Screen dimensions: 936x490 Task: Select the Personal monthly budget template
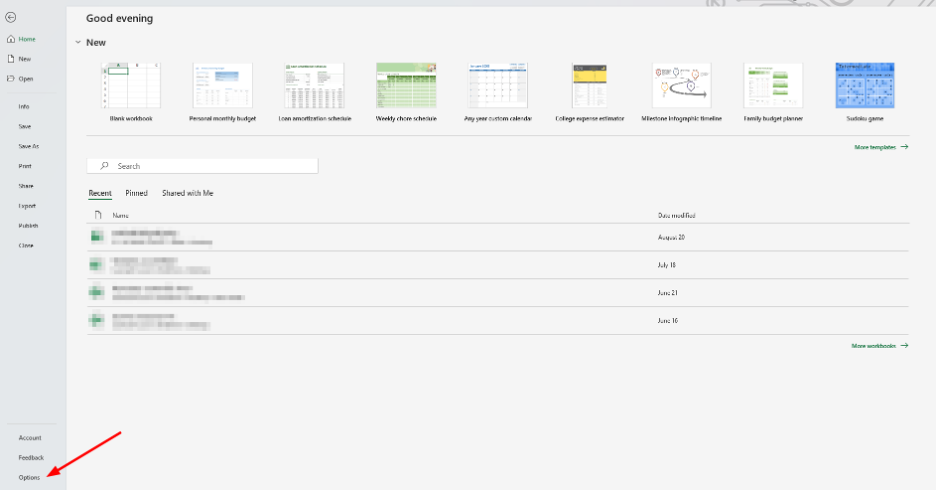pyautogui.click(x=222, y=85)
